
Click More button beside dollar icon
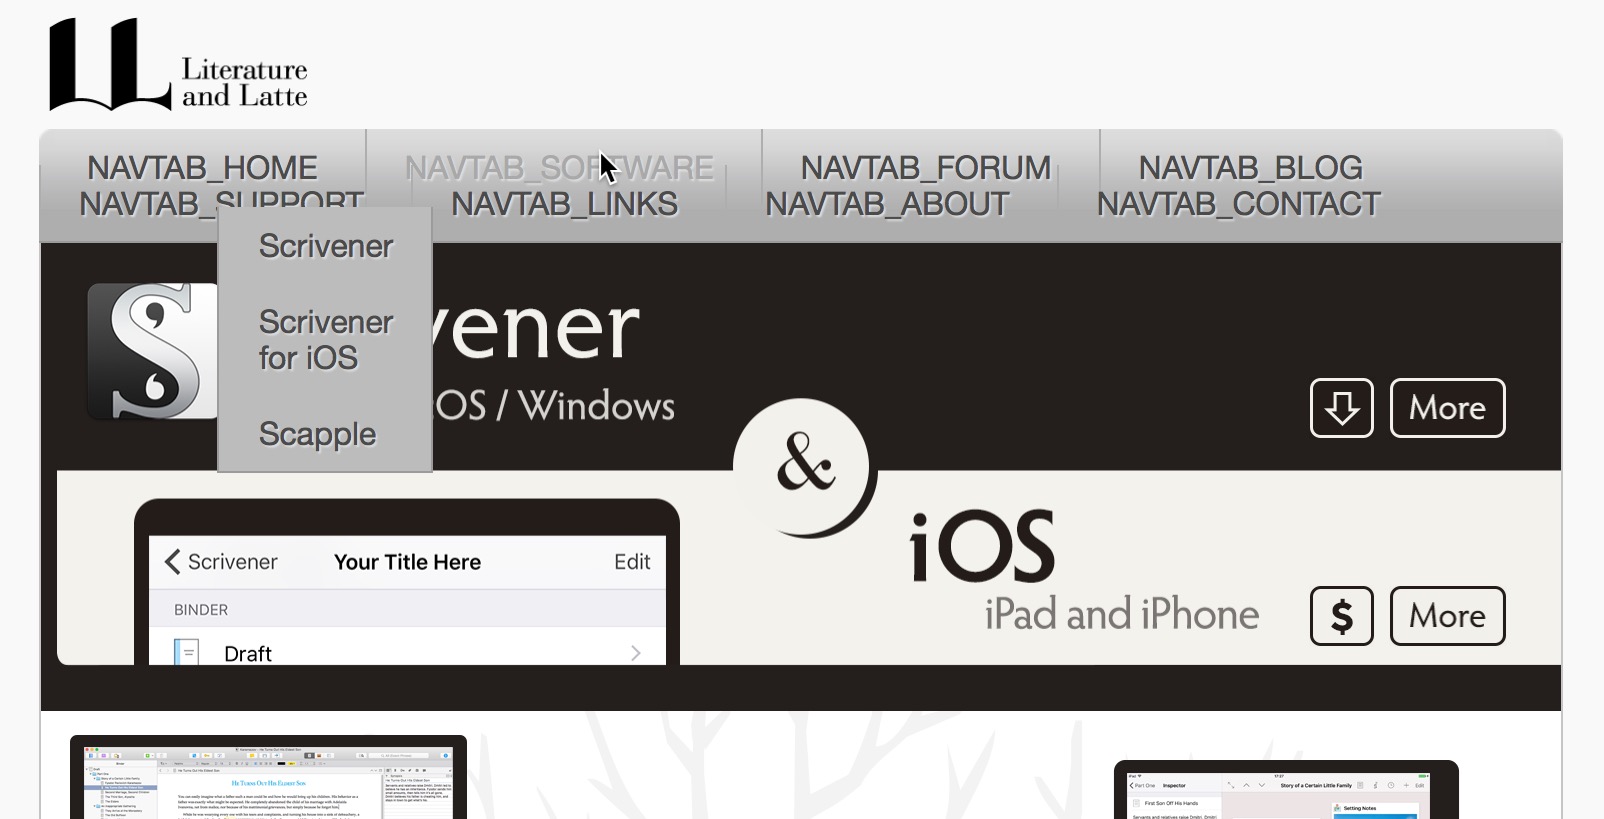tap(1447, 616)
